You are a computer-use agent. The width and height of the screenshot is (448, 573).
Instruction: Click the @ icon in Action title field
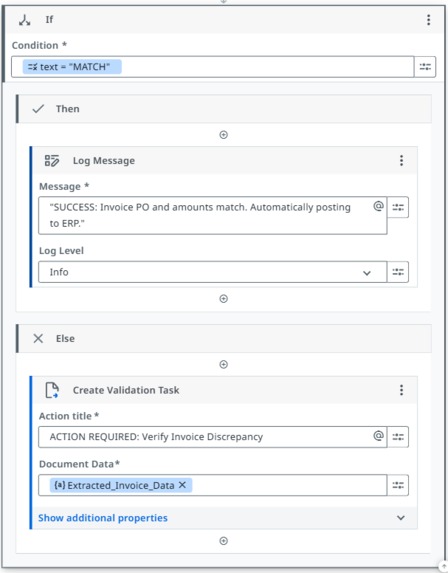(x=378, y=436)
